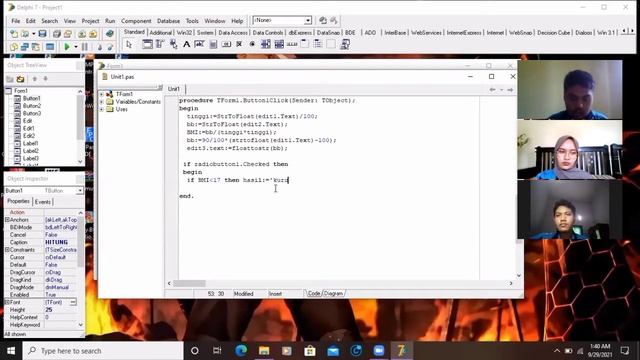Open the Component menu
This screenshot has height=360, width=640.
[x=136, y=21]
